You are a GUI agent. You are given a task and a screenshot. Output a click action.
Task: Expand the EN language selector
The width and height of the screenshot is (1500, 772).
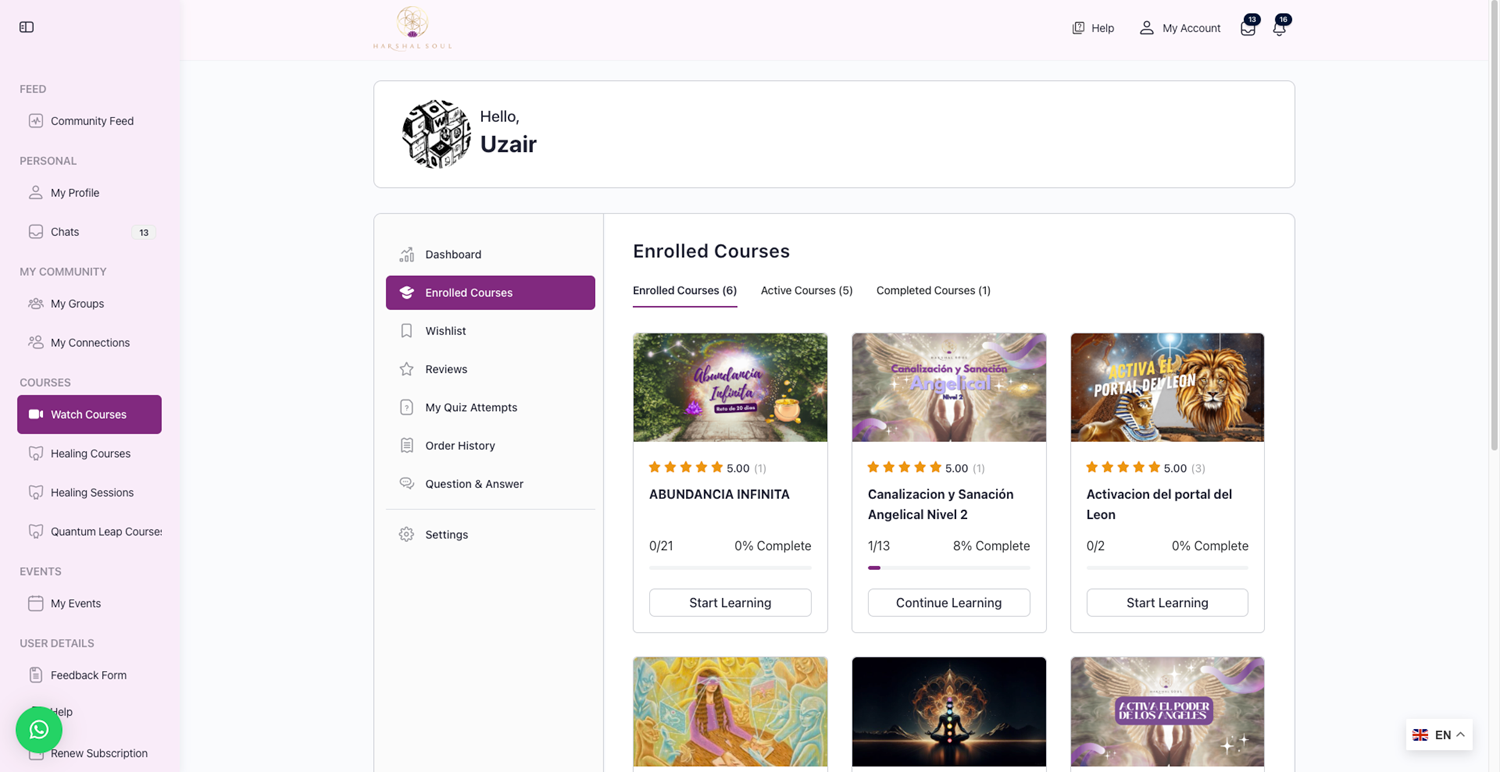point(1439,734)
